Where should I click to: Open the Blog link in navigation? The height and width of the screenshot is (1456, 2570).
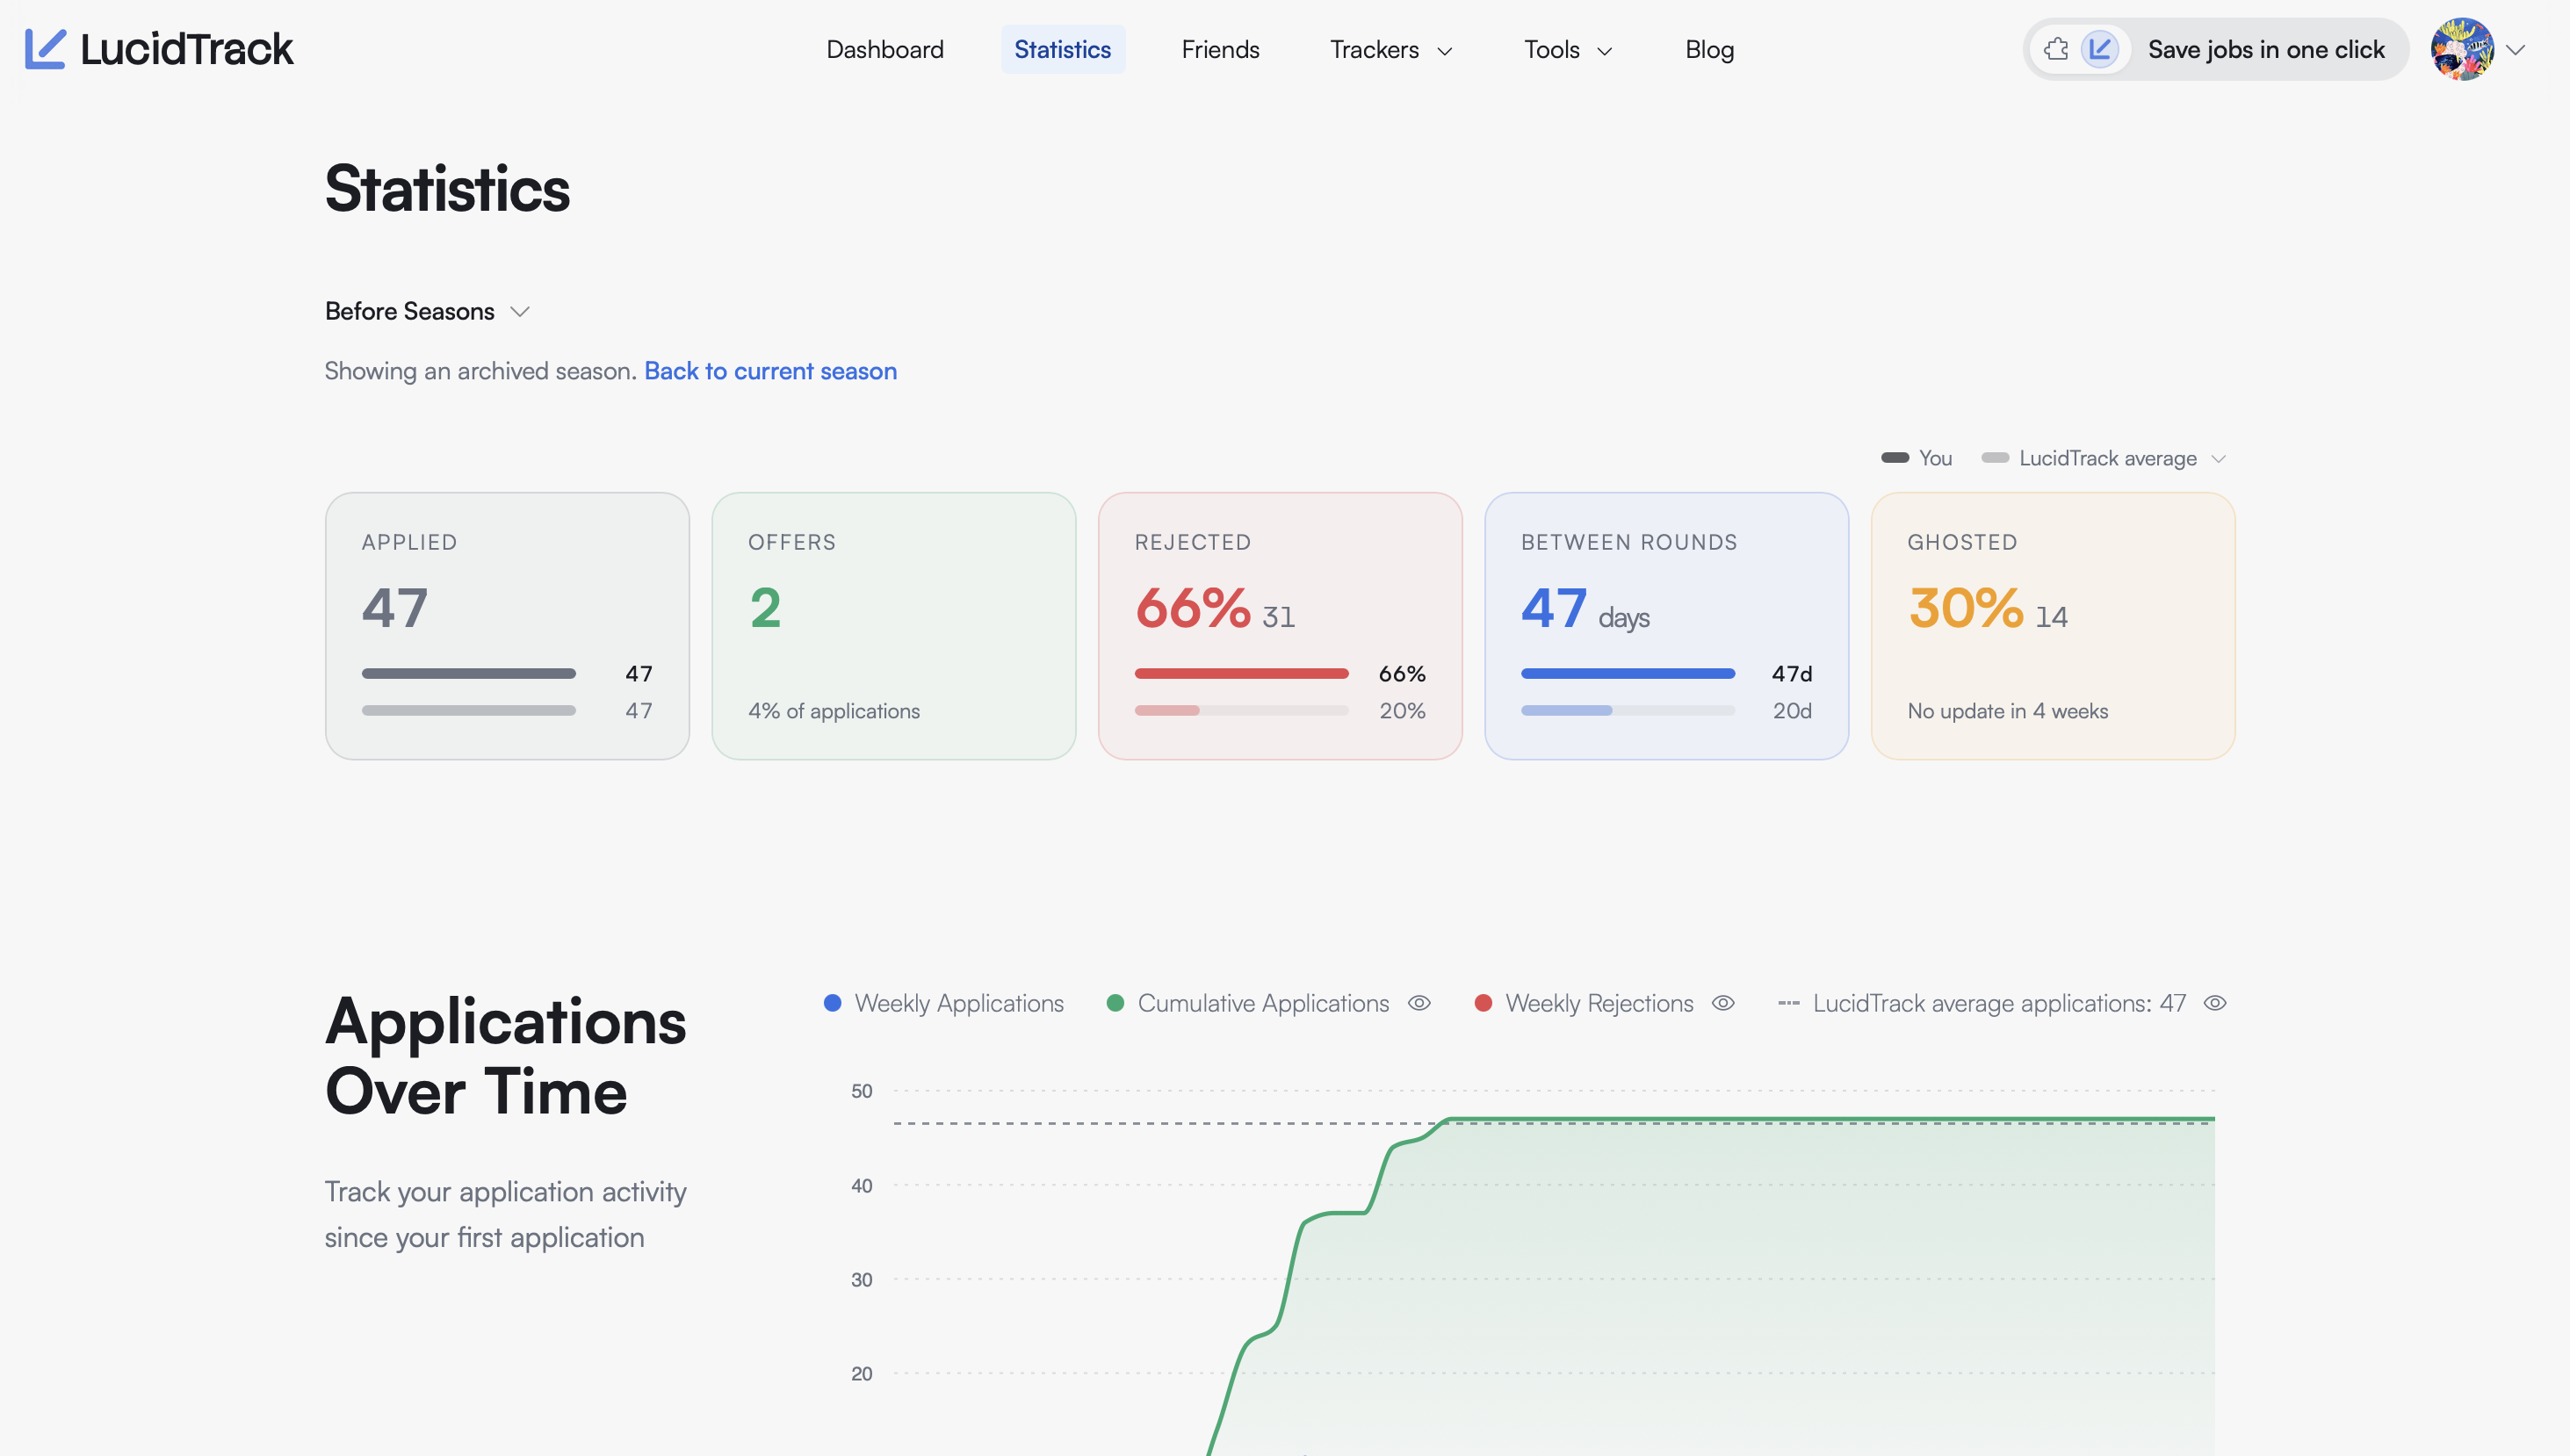[x=1709, y=50]
